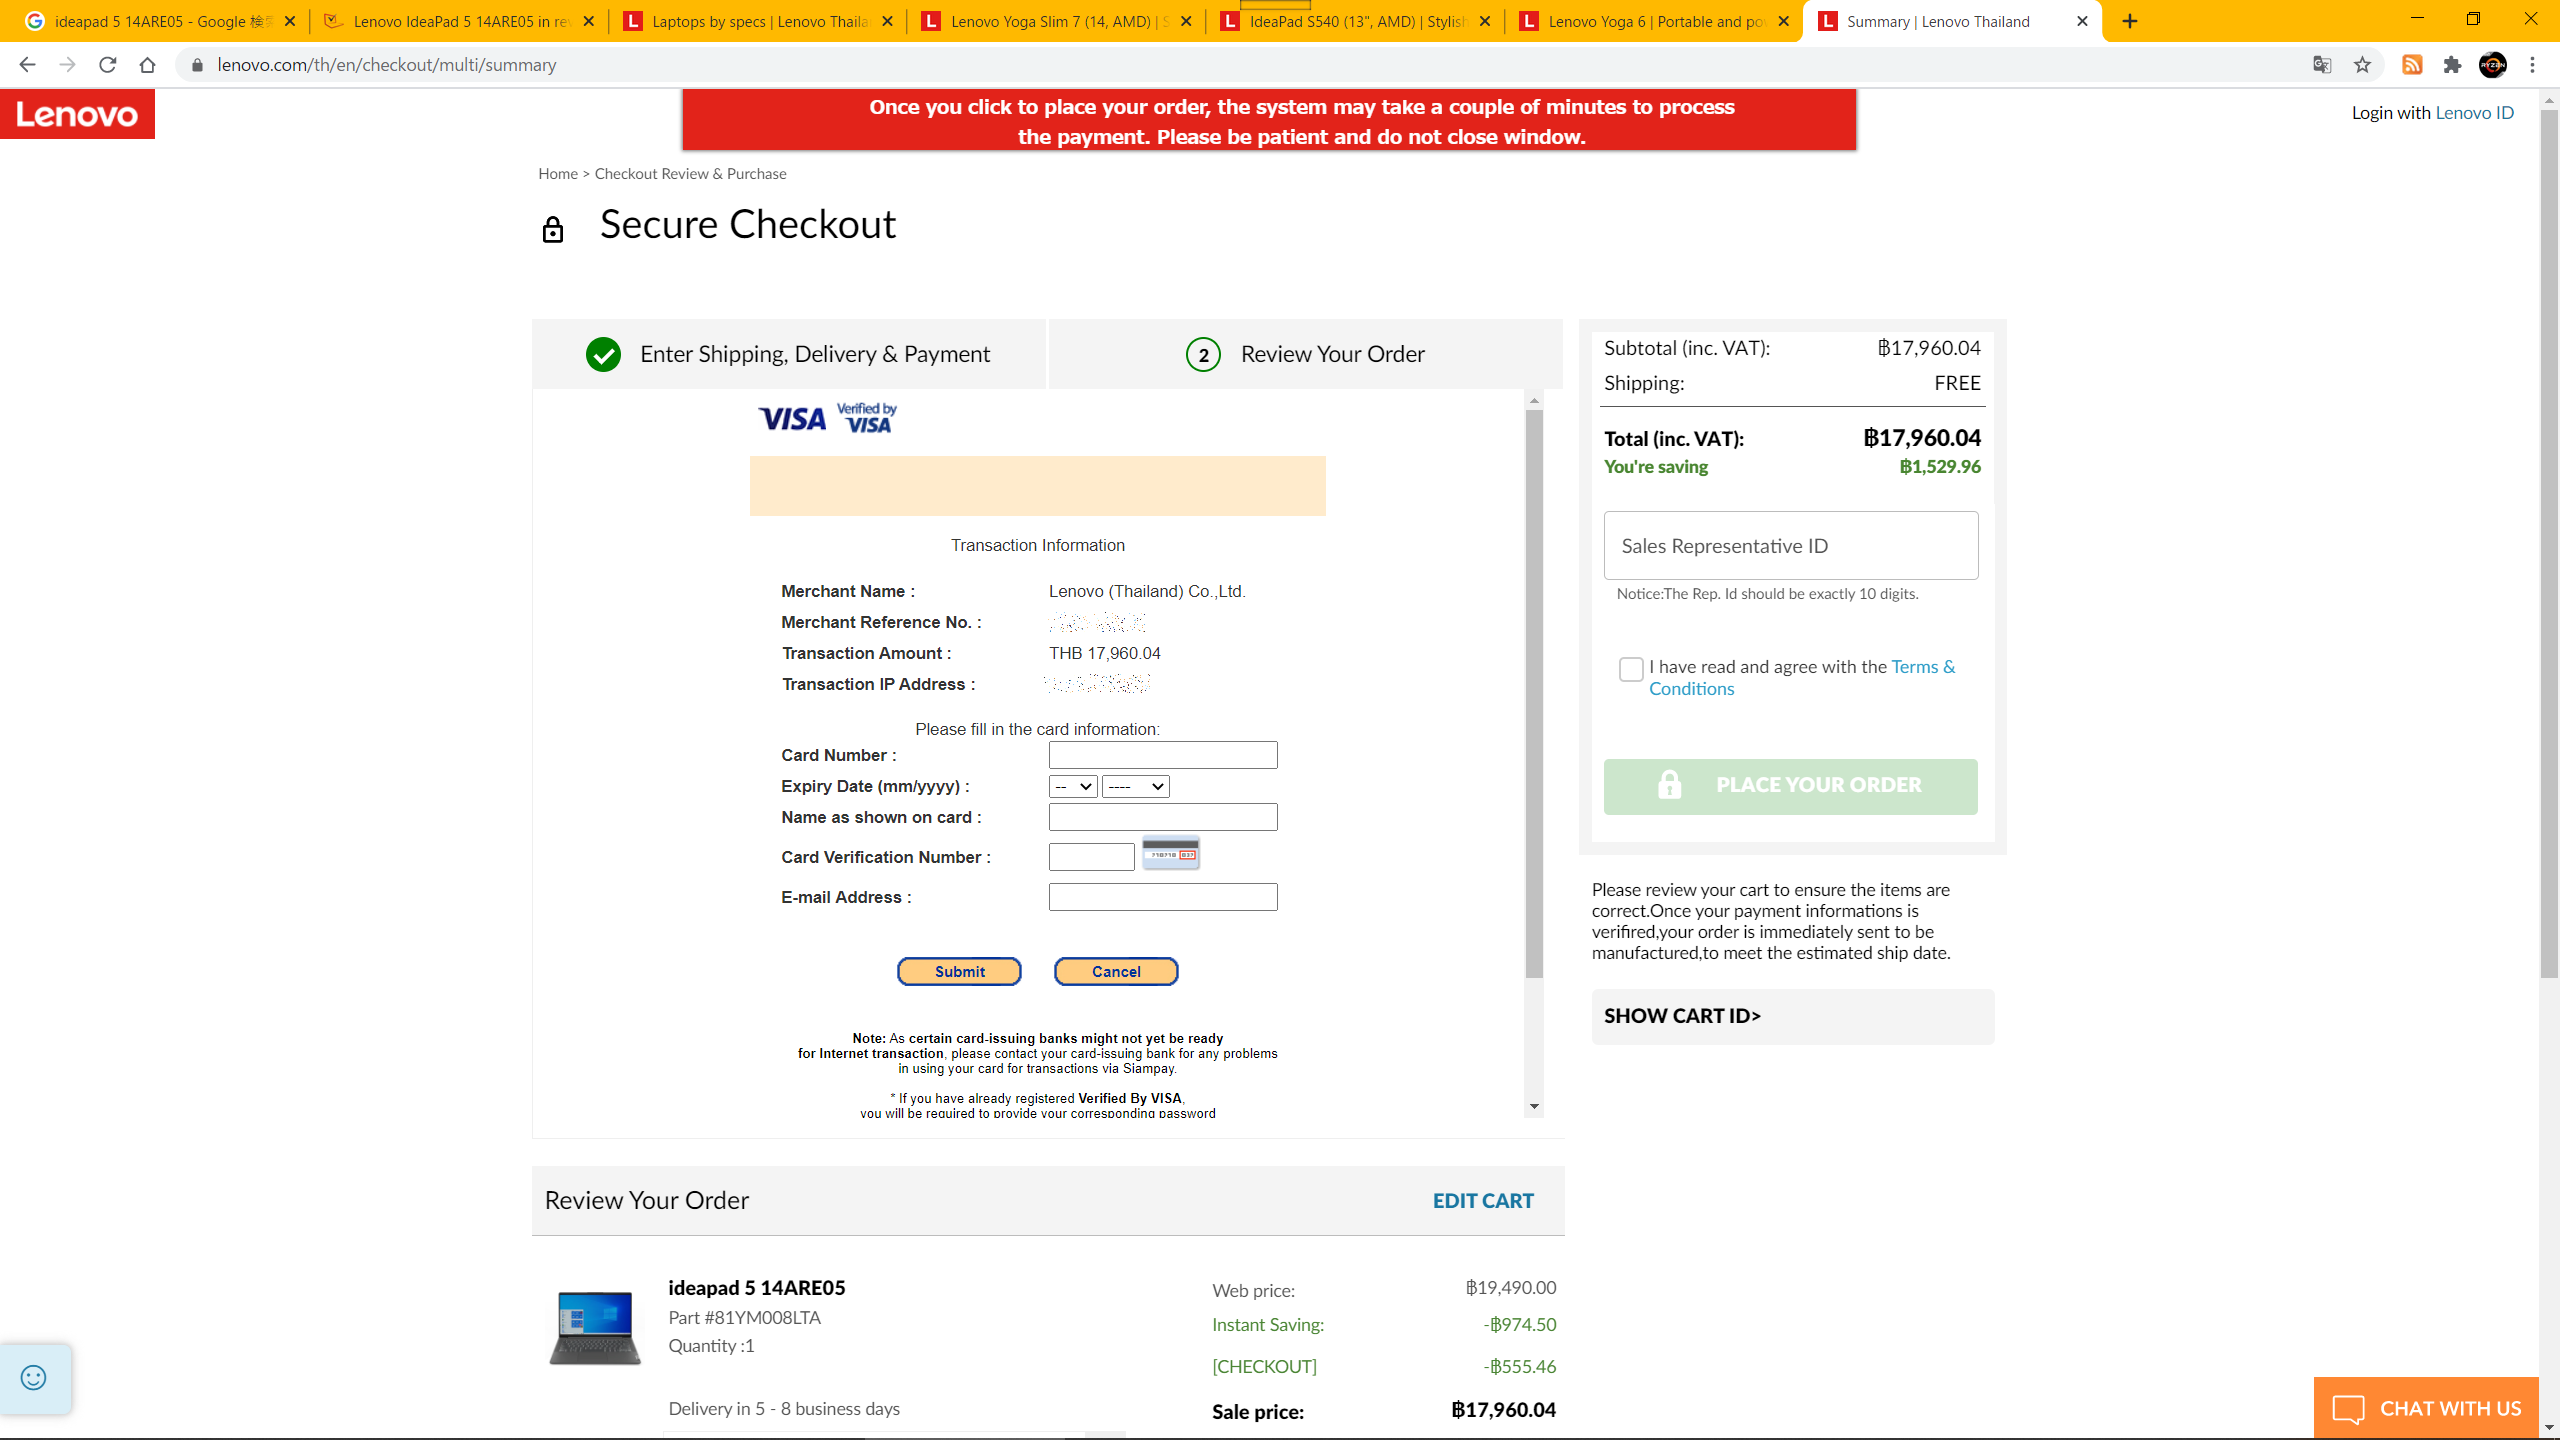Close the Lenovo Yoga 6 tab

click(1783, 21)
